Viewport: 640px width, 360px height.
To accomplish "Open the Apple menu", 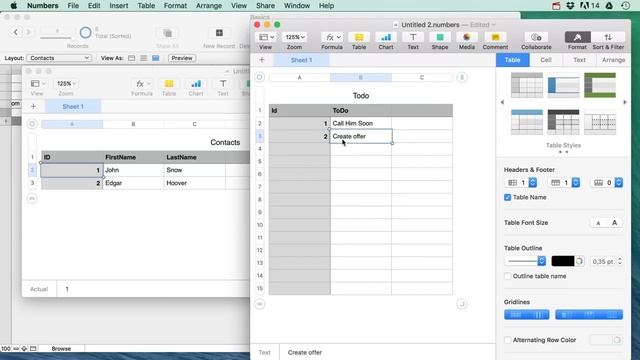I will pos(13,6).
